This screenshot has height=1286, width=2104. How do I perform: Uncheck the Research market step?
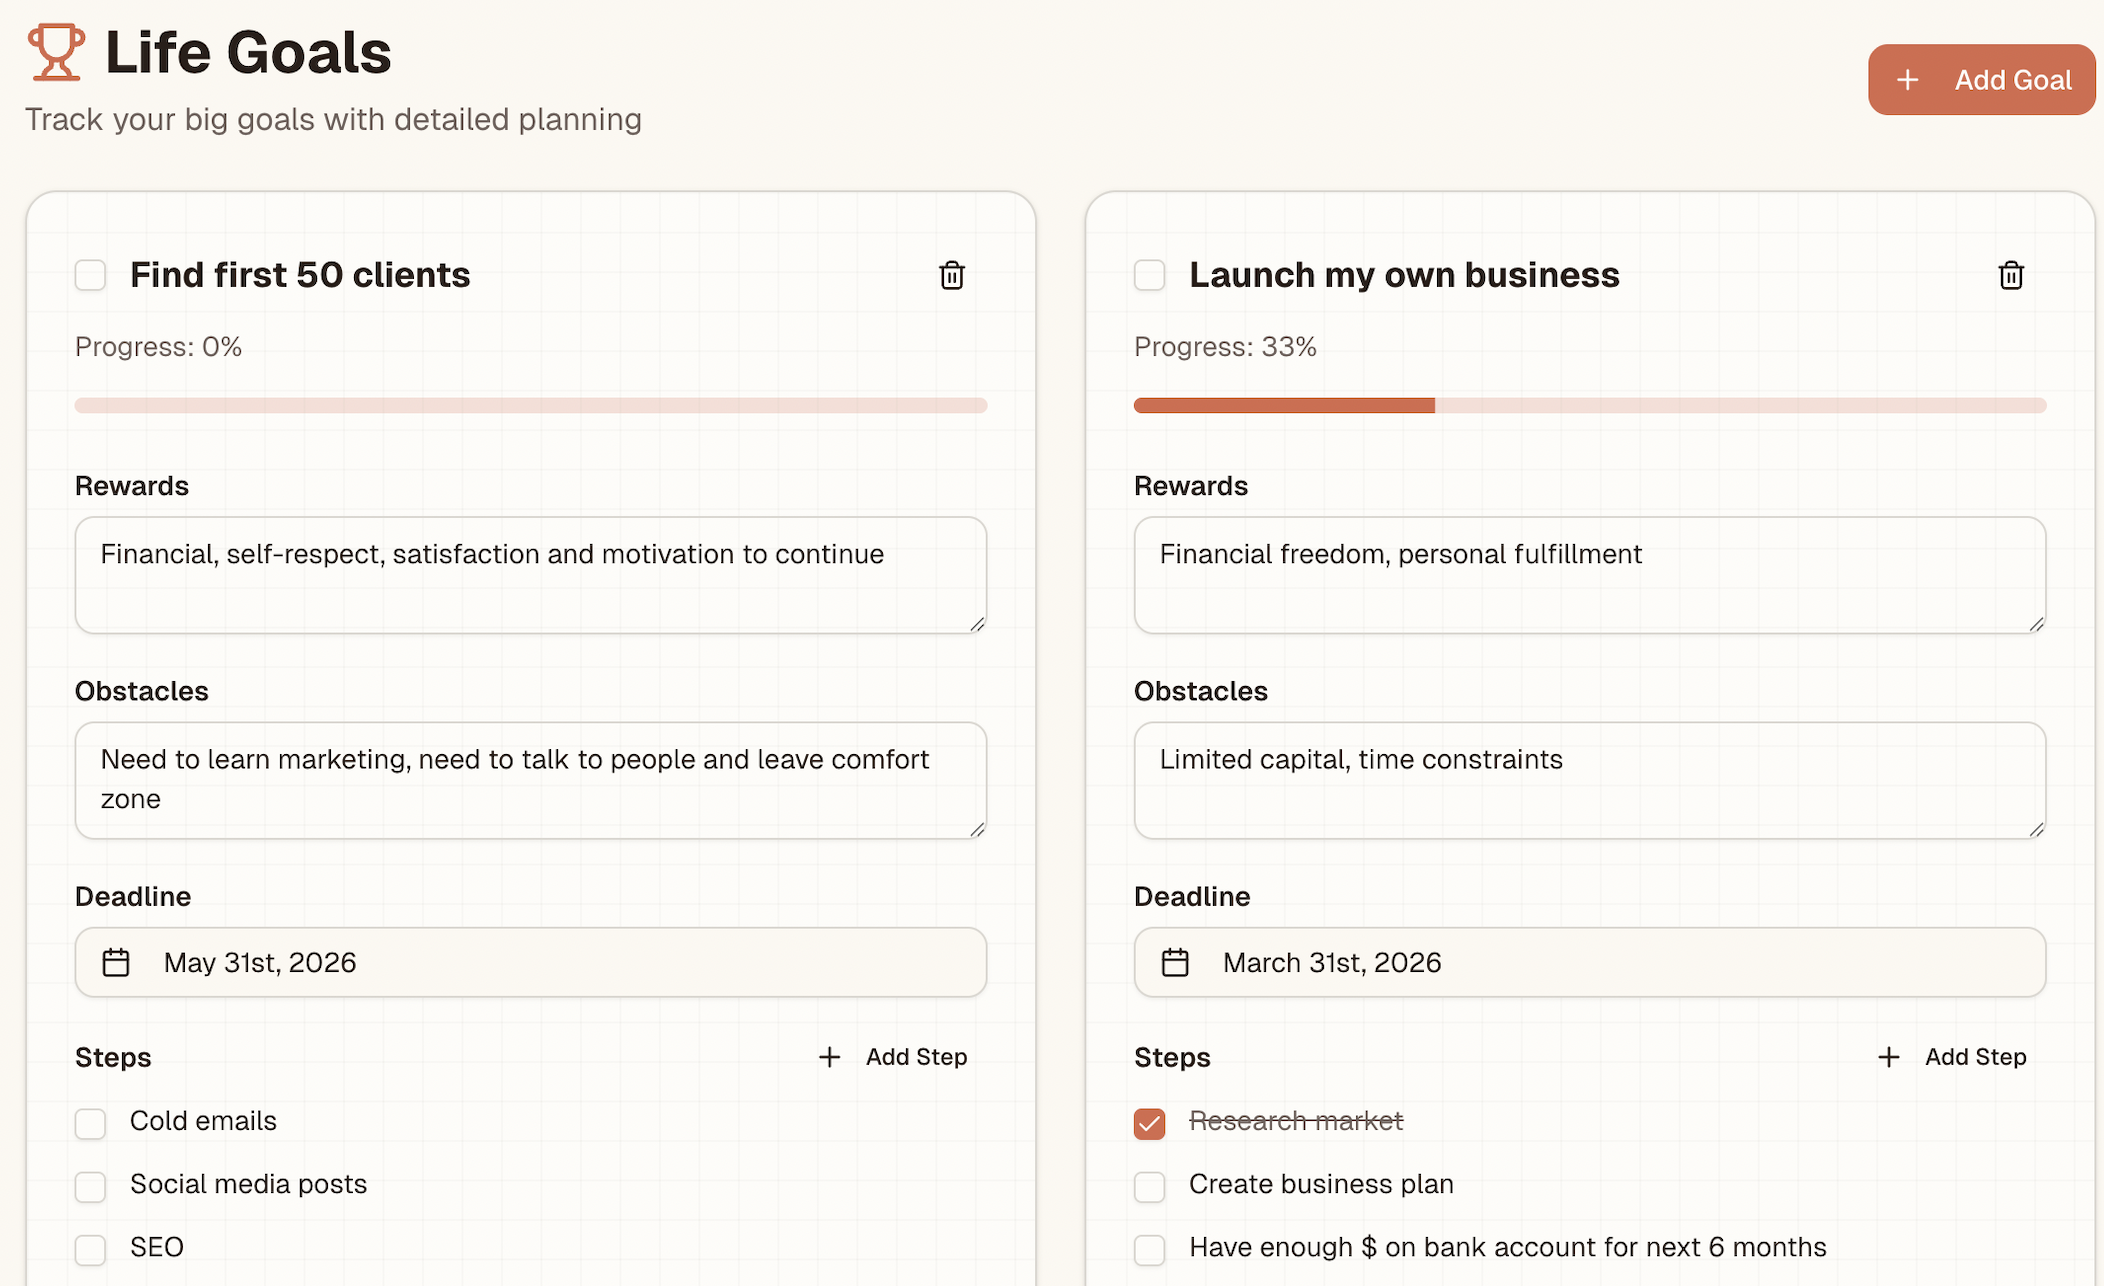[1149, 1123]
